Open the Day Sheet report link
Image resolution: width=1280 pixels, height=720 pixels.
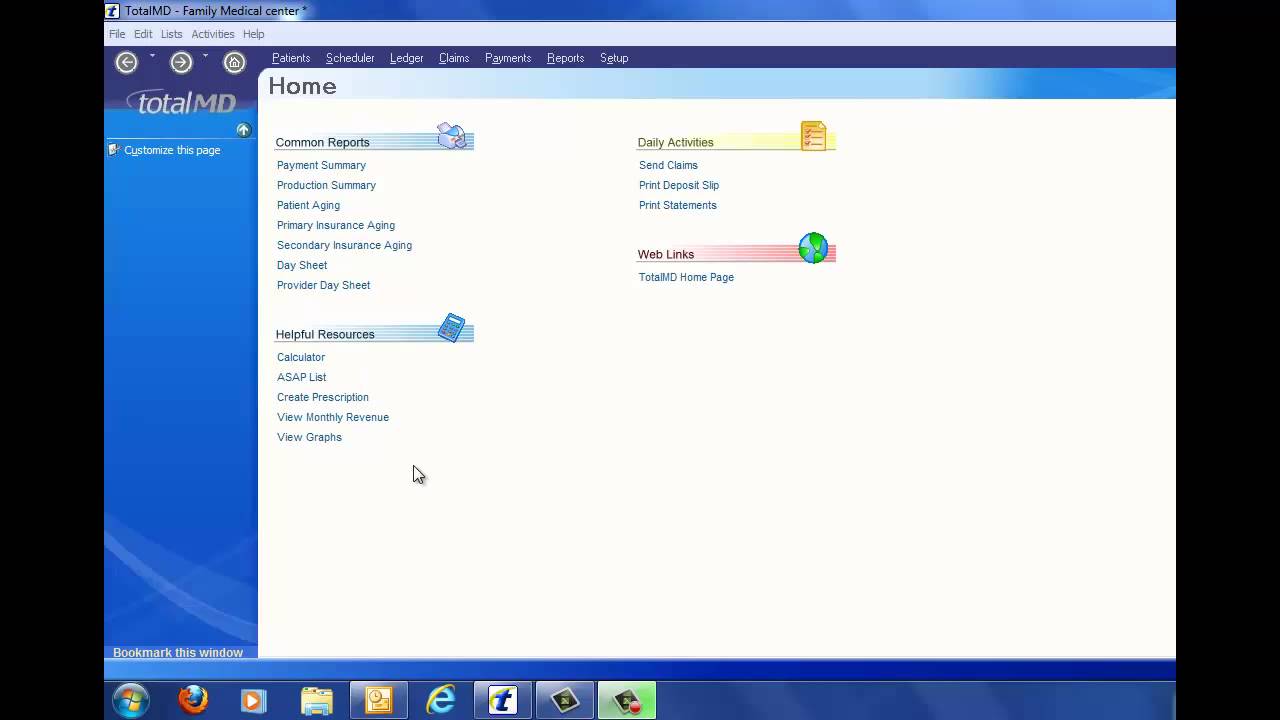point(302,265)
